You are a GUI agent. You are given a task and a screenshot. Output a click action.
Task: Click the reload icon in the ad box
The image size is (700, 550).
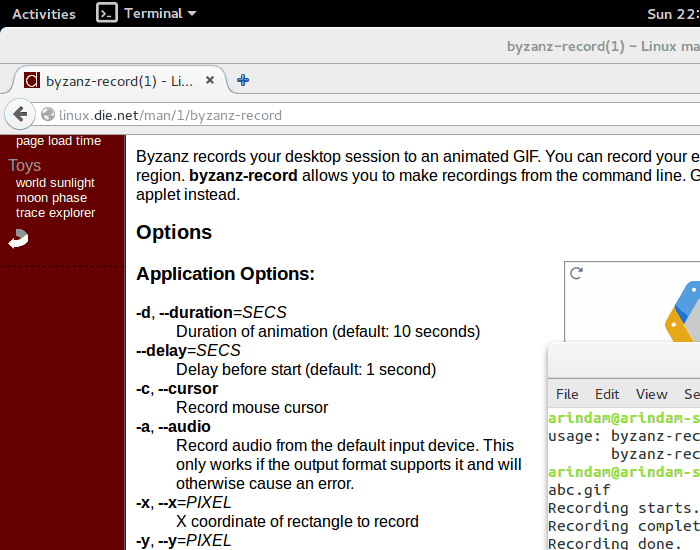576,273
